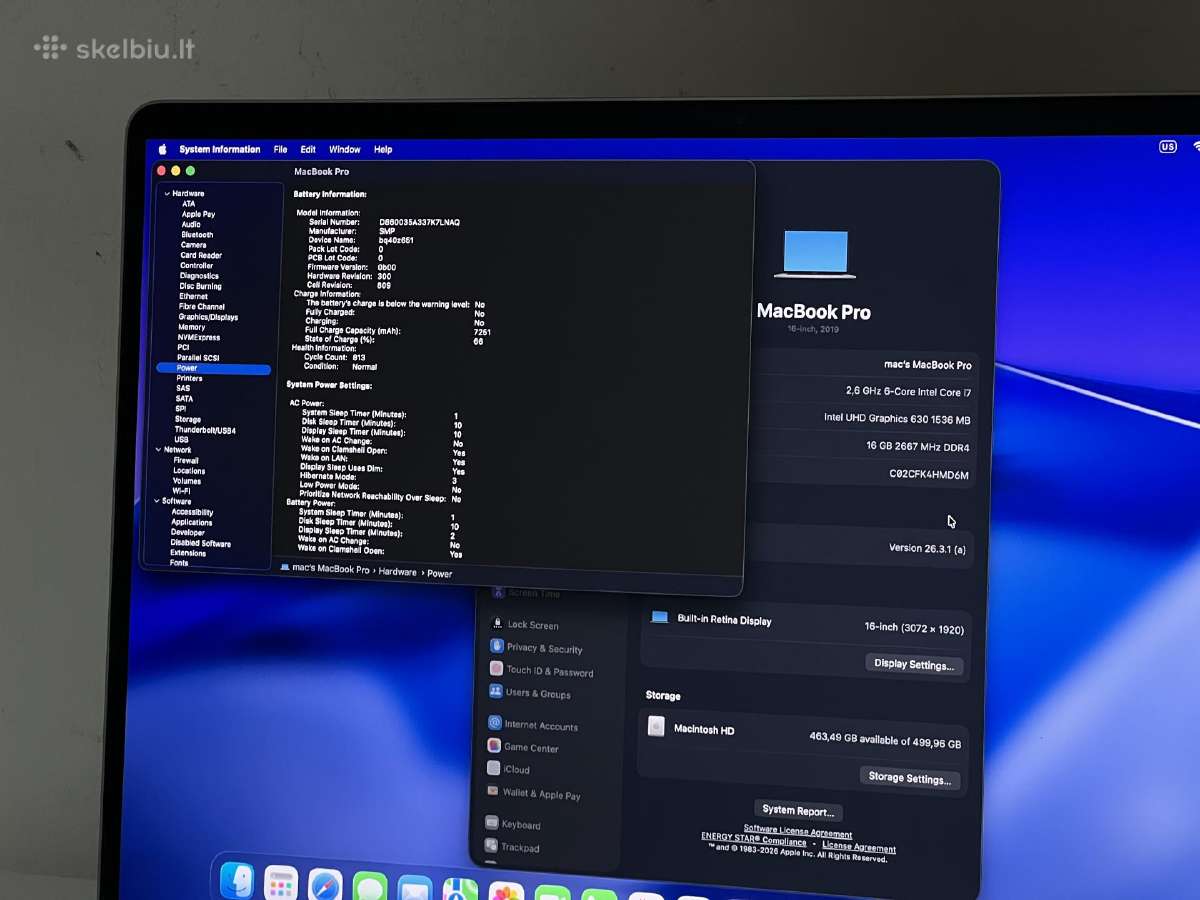Select Storage in the Hardware tree
Image resolution: width=1200 pixels, height=900 pixels.
[x=188, y=420]
